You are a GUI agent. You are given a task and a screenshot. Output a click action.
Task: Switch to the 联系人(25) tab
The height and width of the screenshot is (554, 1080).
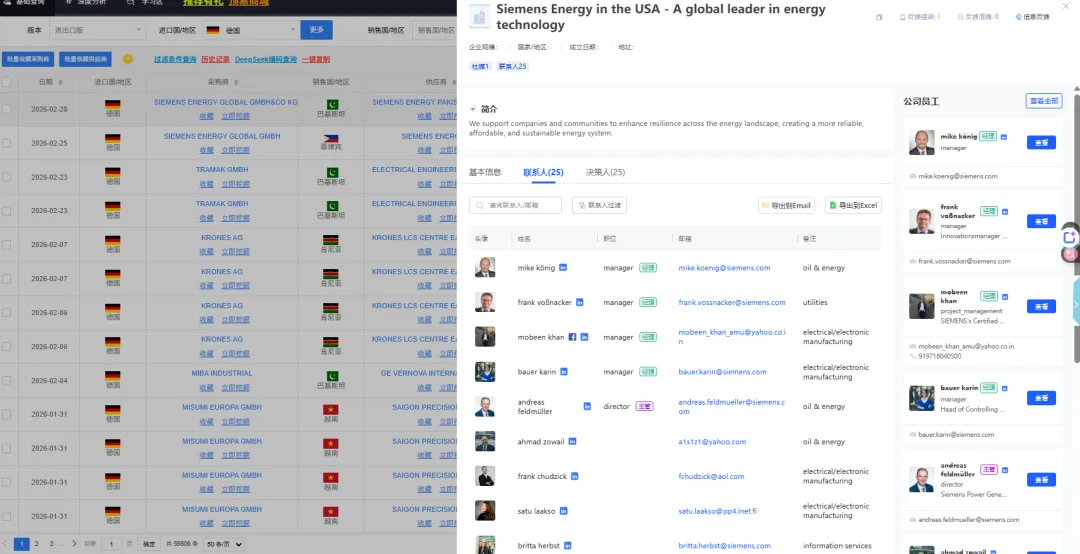point(543,172)
